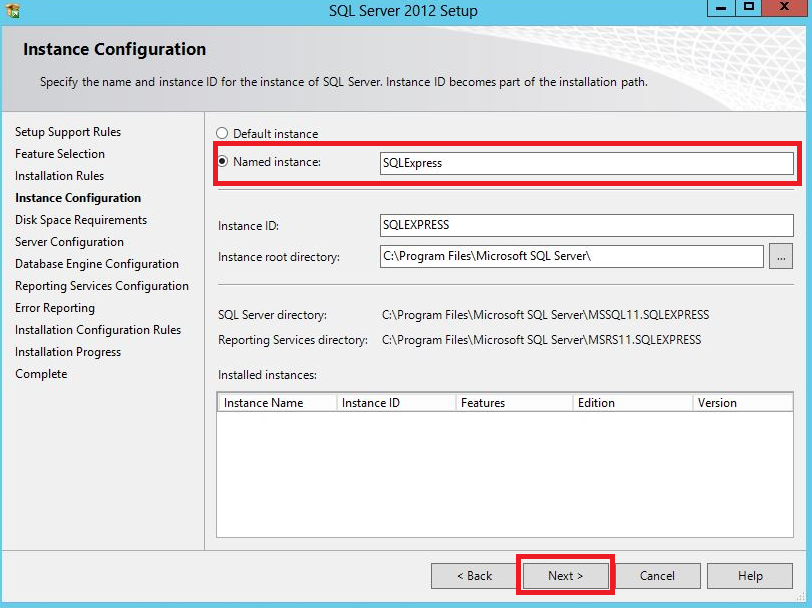Screen dimensions: 812x608
Task: Select Installation Configuration Rules step
Action: [x=98, y=330]
